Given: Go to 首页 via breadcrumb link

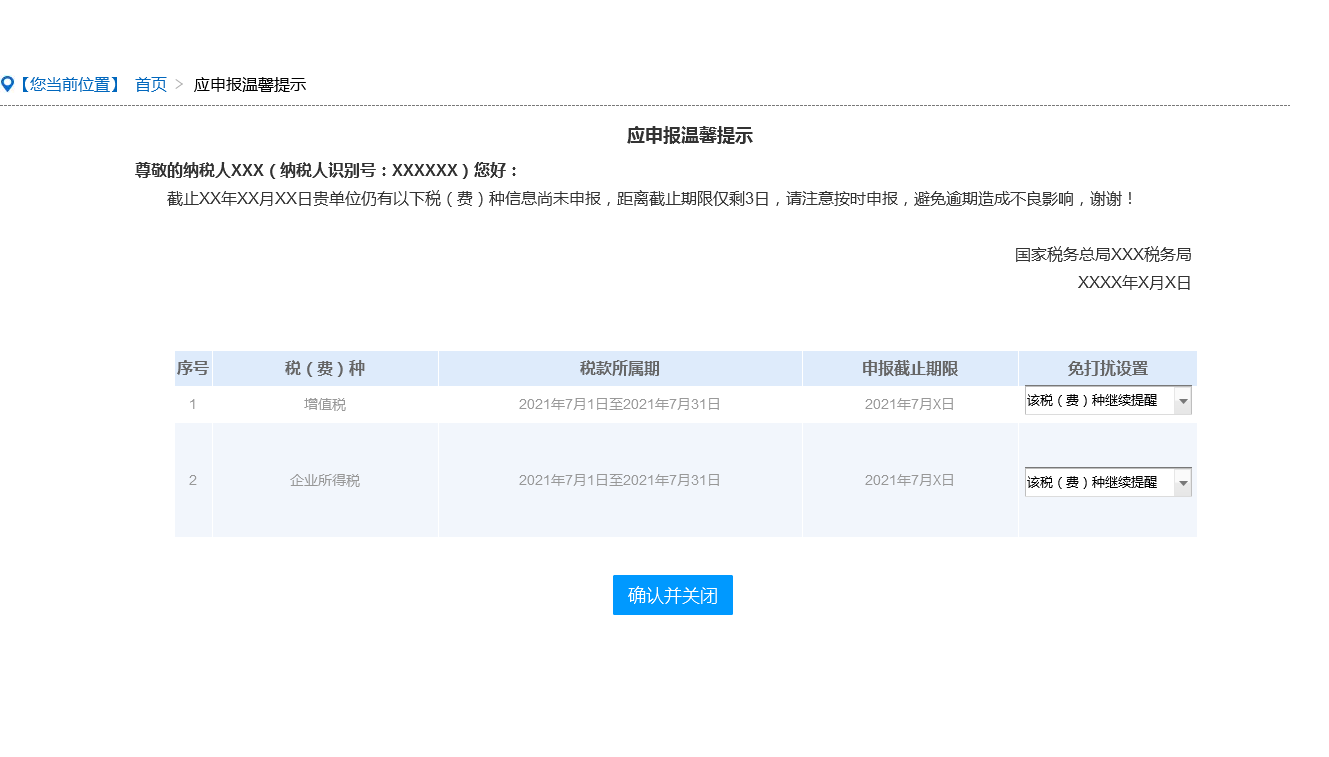Looking at the screenshot, I should [151, 85].
